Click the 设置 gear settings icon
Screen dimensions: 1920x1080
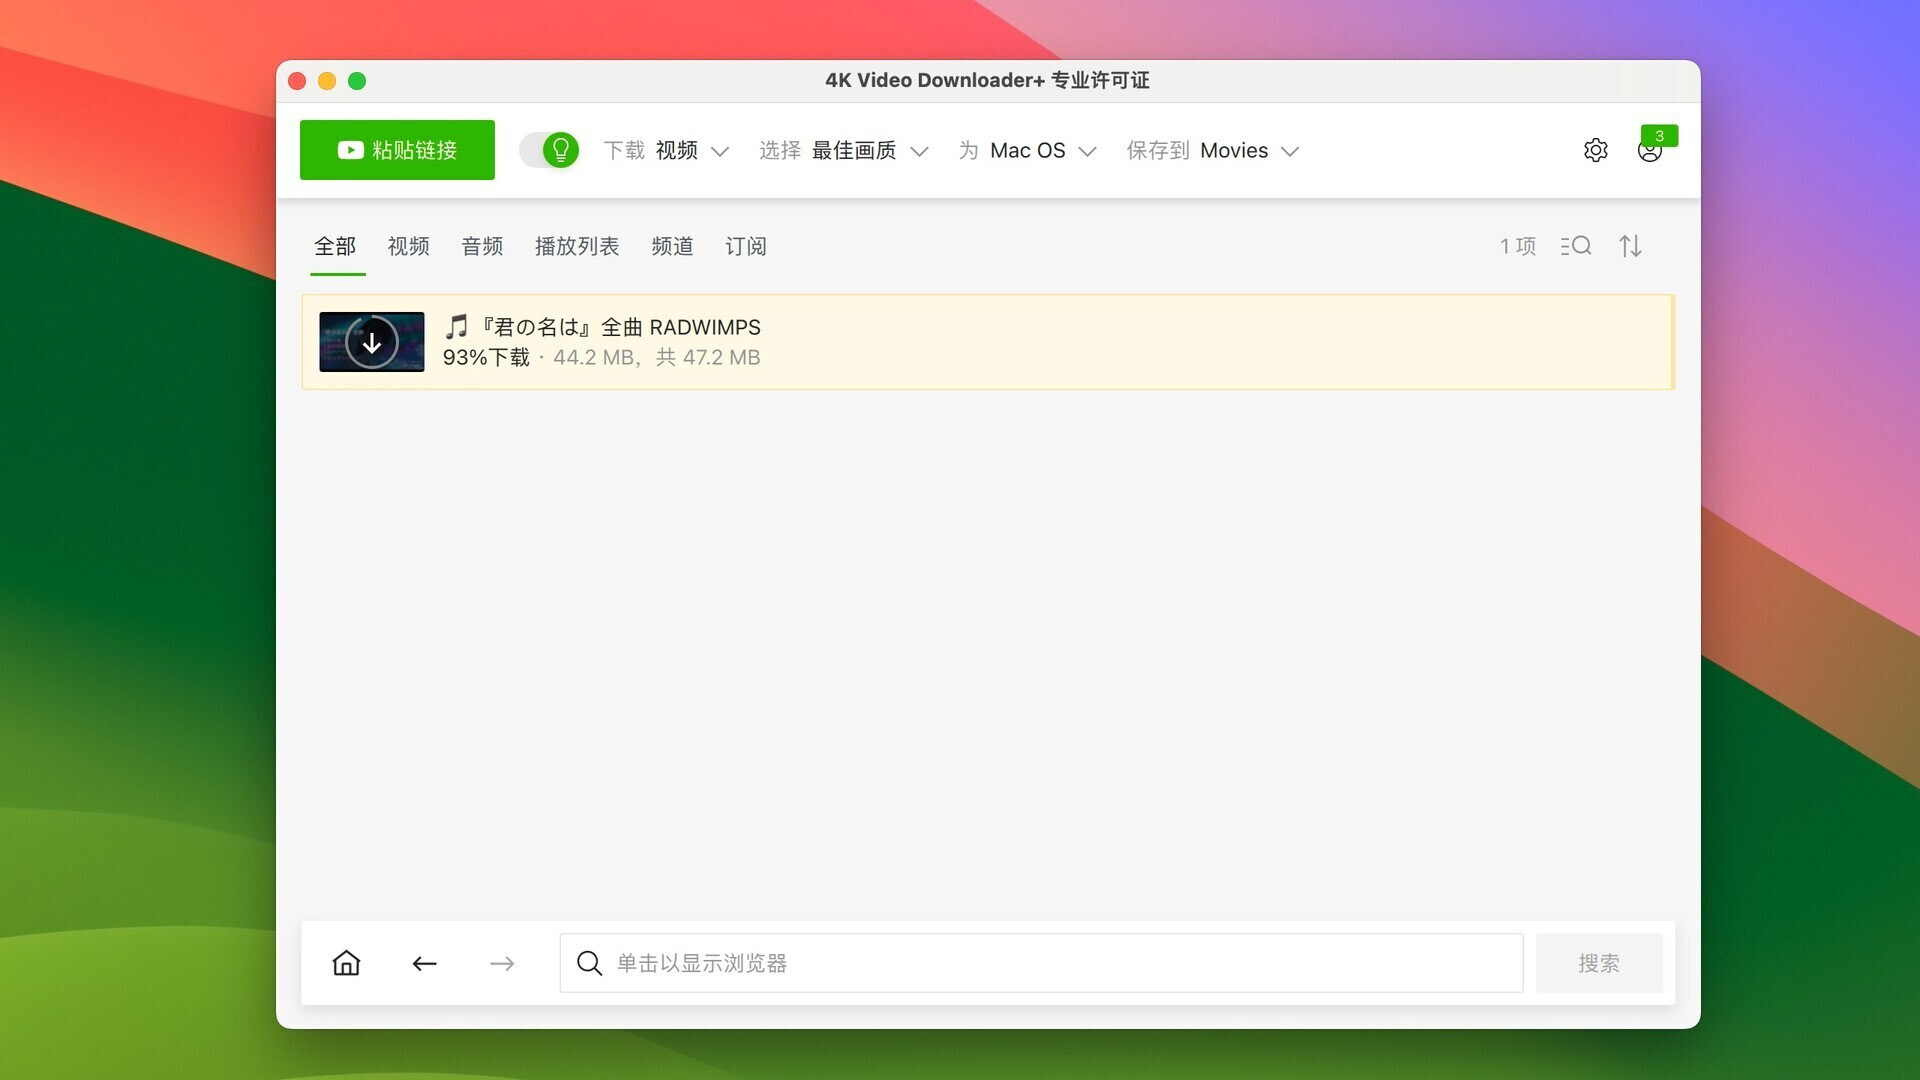(1596, 150)
